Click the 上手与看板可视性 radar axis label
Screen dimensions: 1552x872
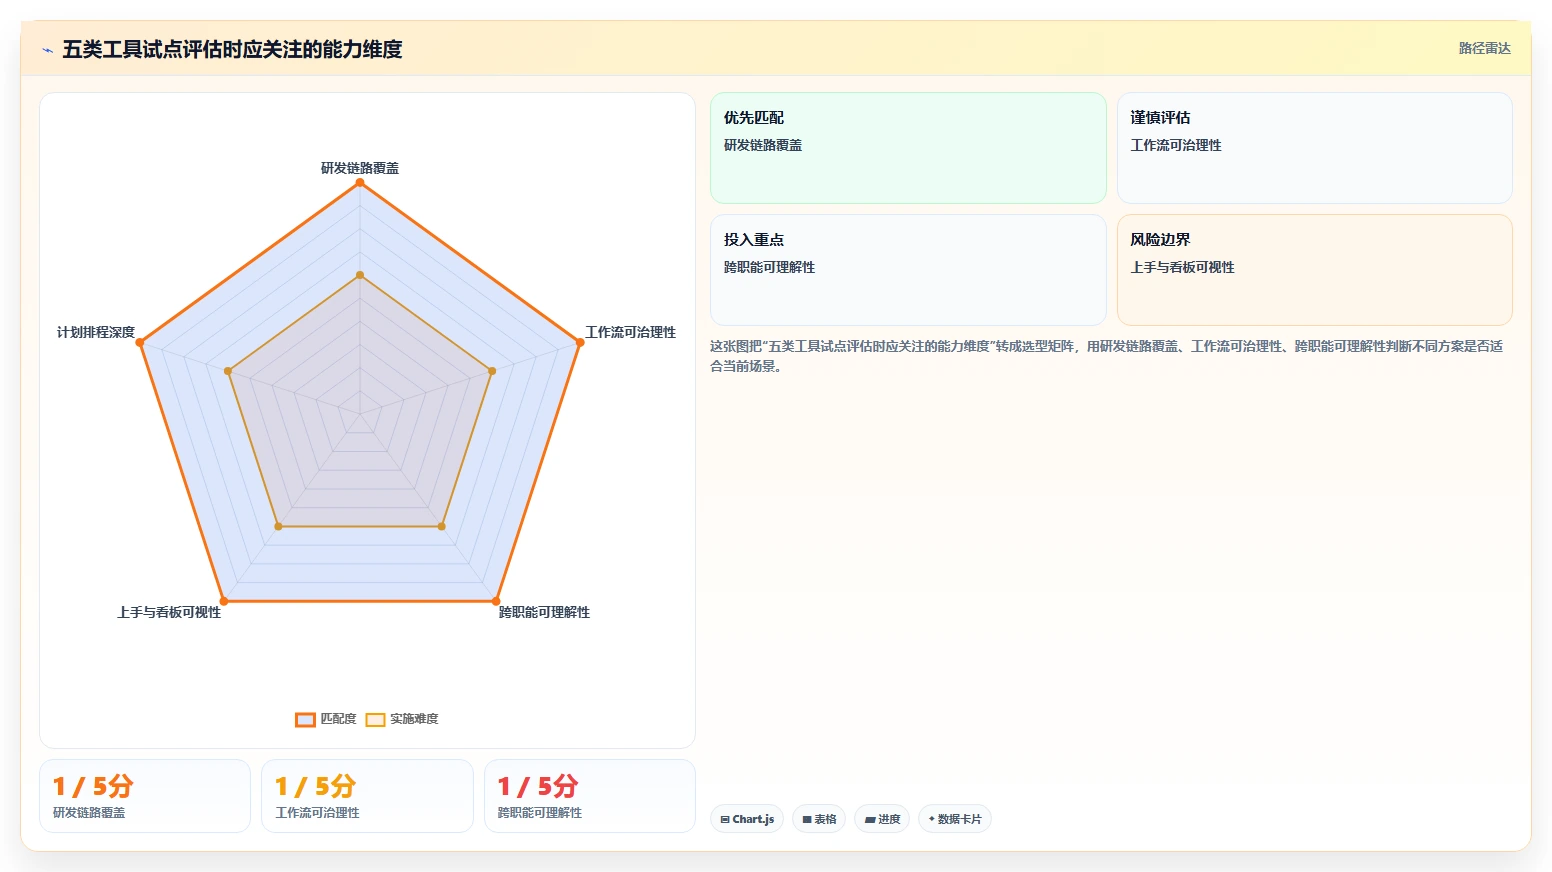coord(169,612)
